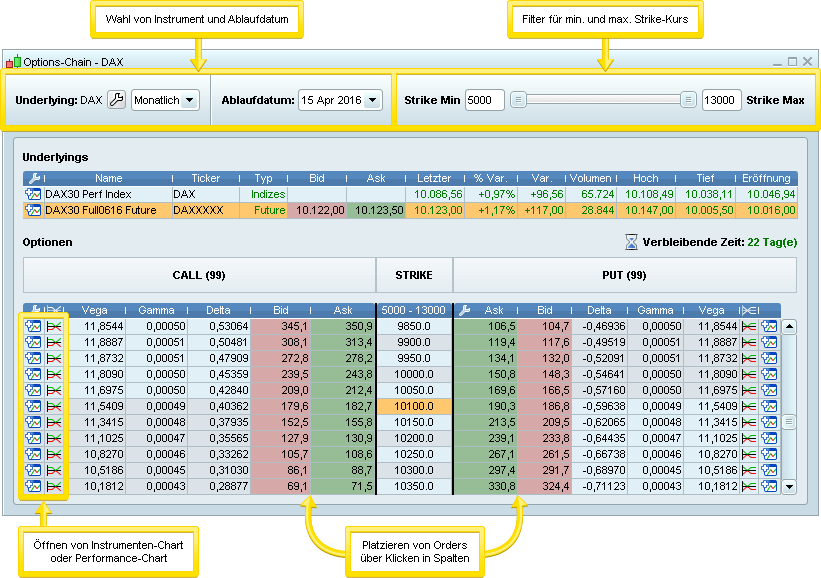Screen dimensions: 821x578
Task: Click call Bid 345,1 to place order
Action: coord(280,326)
